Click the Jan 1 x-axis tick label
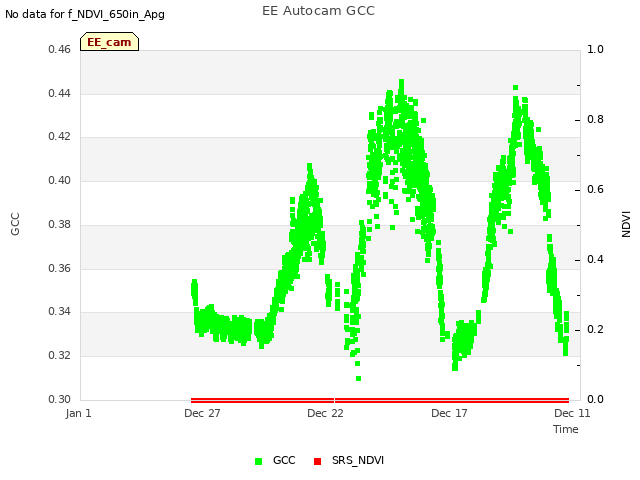Image resolution: width=640 pixels, height=480 pixels. (78, 413)
